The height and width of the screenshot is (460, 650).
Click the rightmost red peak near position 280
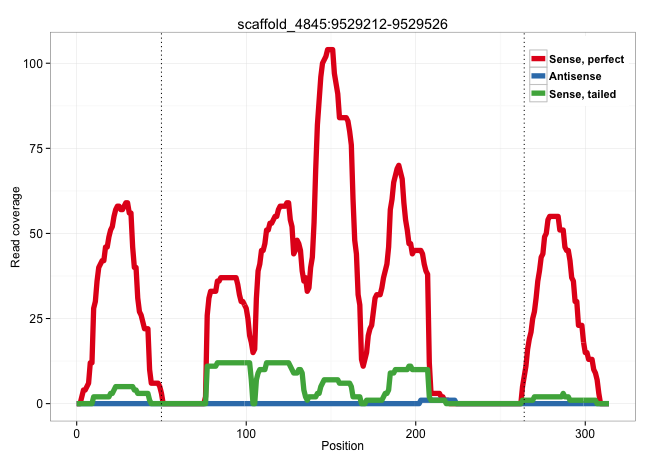tap(553, 216)
